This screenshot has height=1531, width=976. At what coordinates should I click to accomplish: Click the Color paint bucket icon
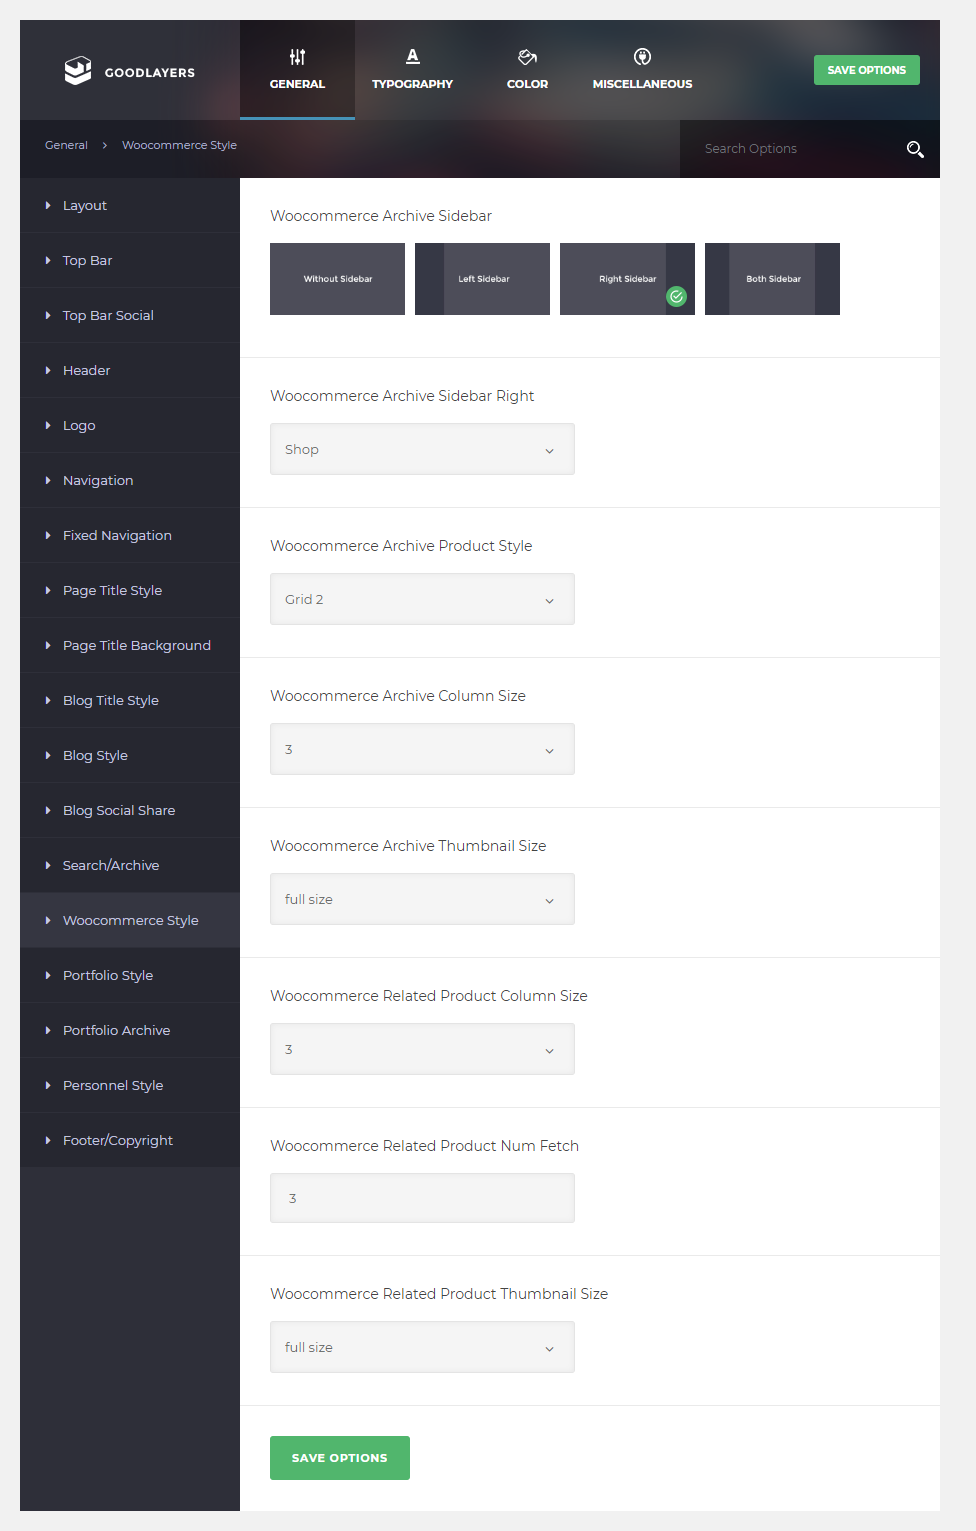point(527,57)
